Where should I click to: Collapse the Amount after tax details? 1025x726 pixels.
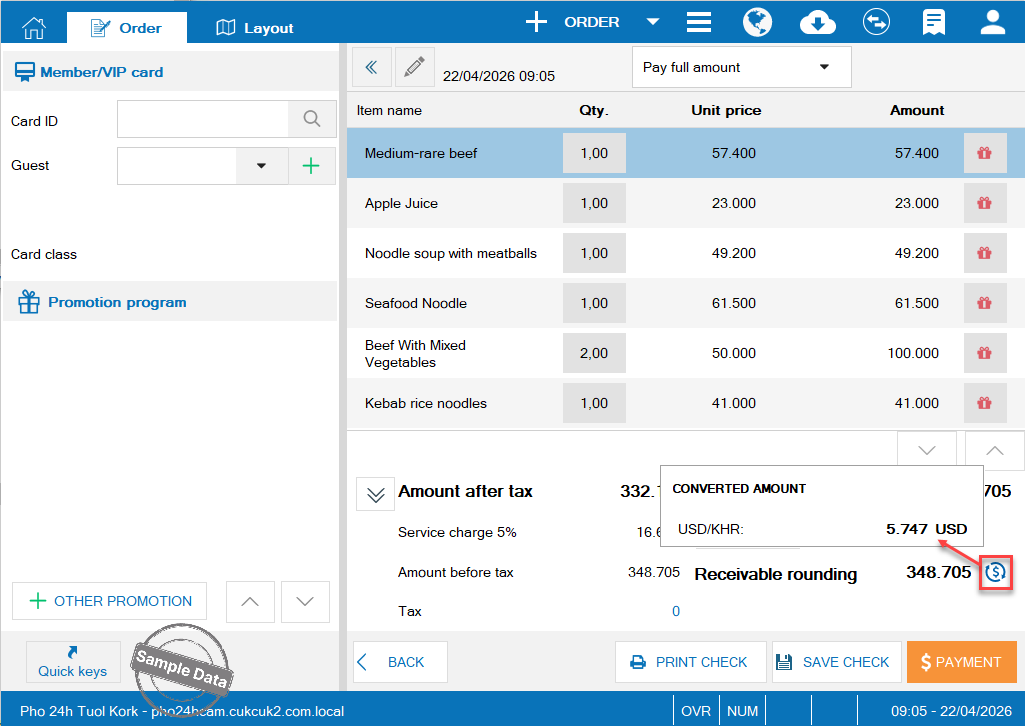[375, 494]
